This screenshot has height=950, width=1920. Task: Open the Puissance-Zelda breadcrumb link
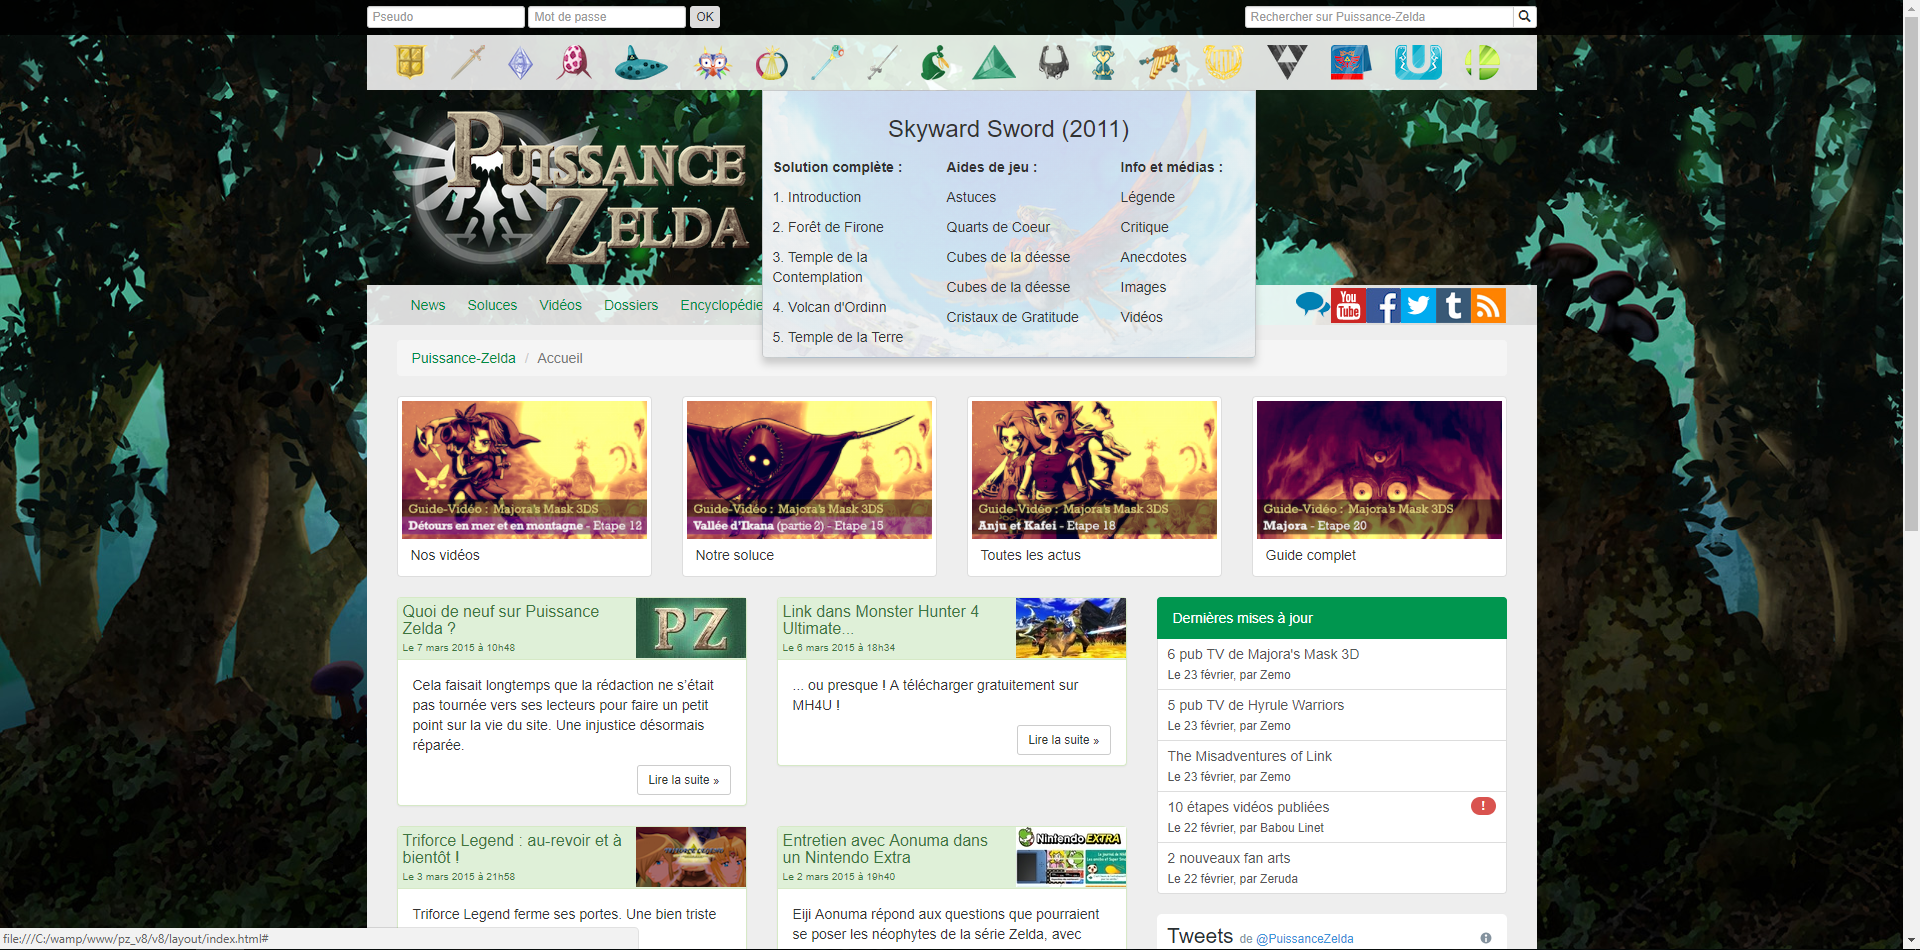463,358
